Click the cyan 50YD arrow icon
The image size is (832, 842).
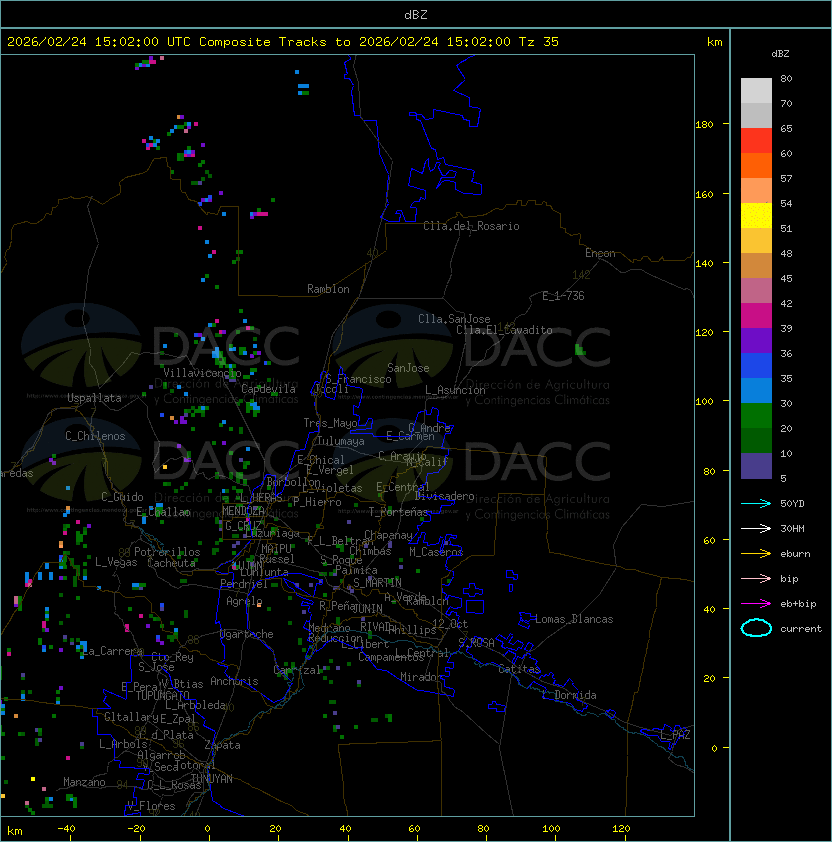point(756,503)
